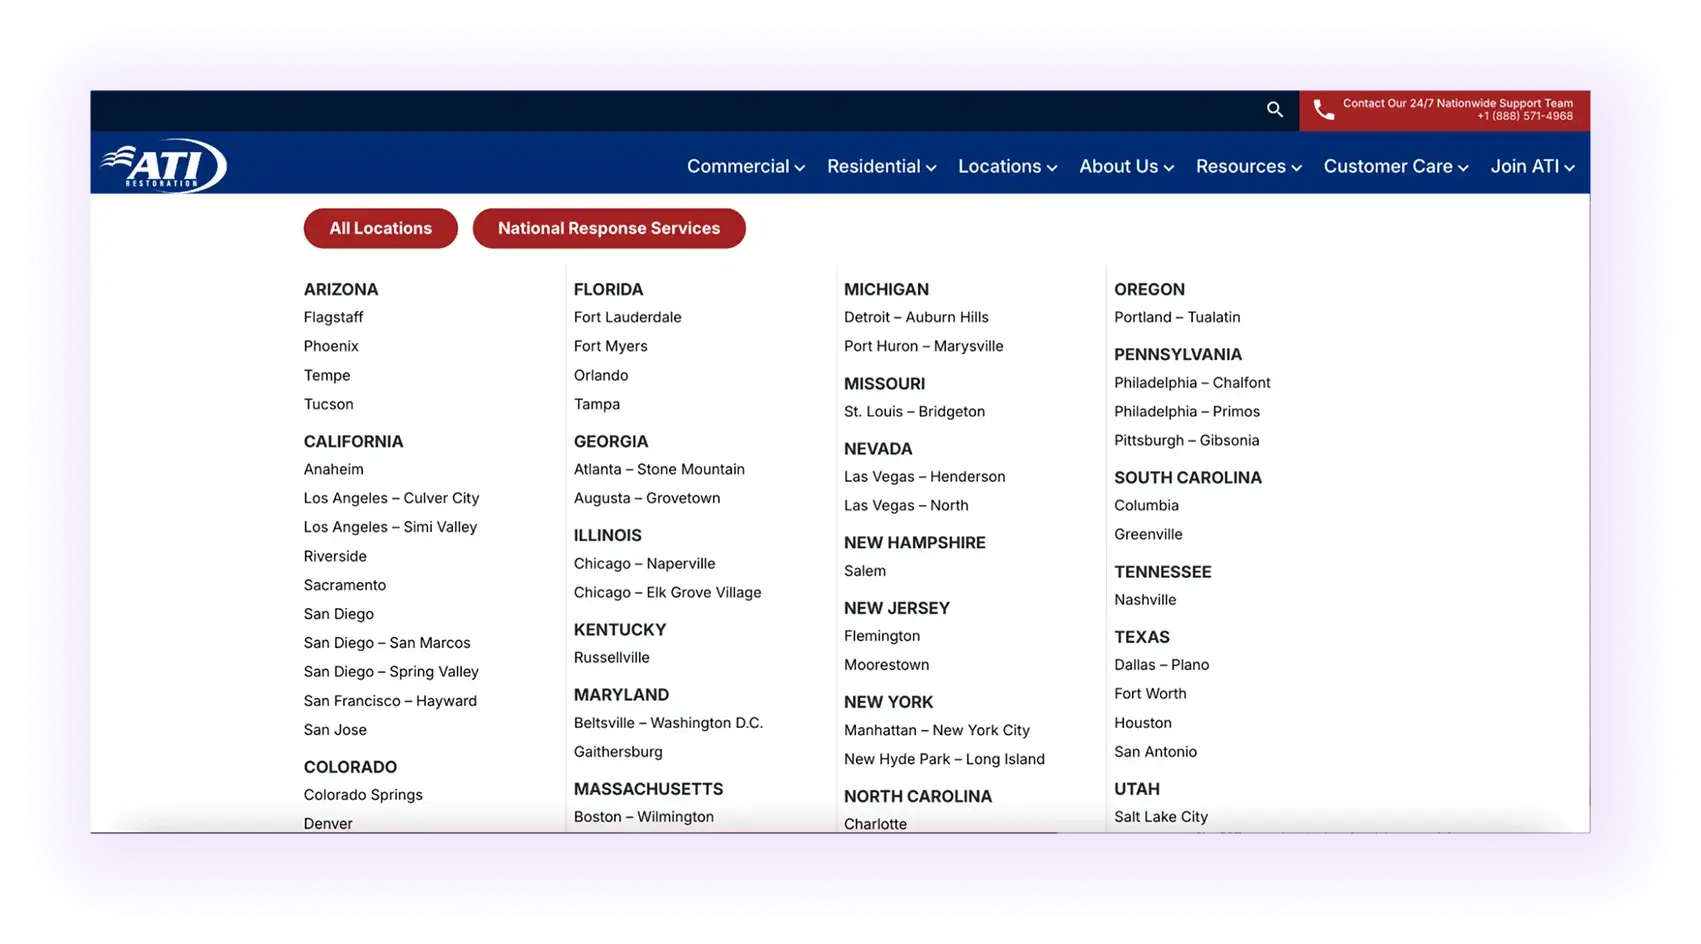The image size is (1701, 944).
Task: Expand the Commercial menu
Action: (x=746, y=167)
